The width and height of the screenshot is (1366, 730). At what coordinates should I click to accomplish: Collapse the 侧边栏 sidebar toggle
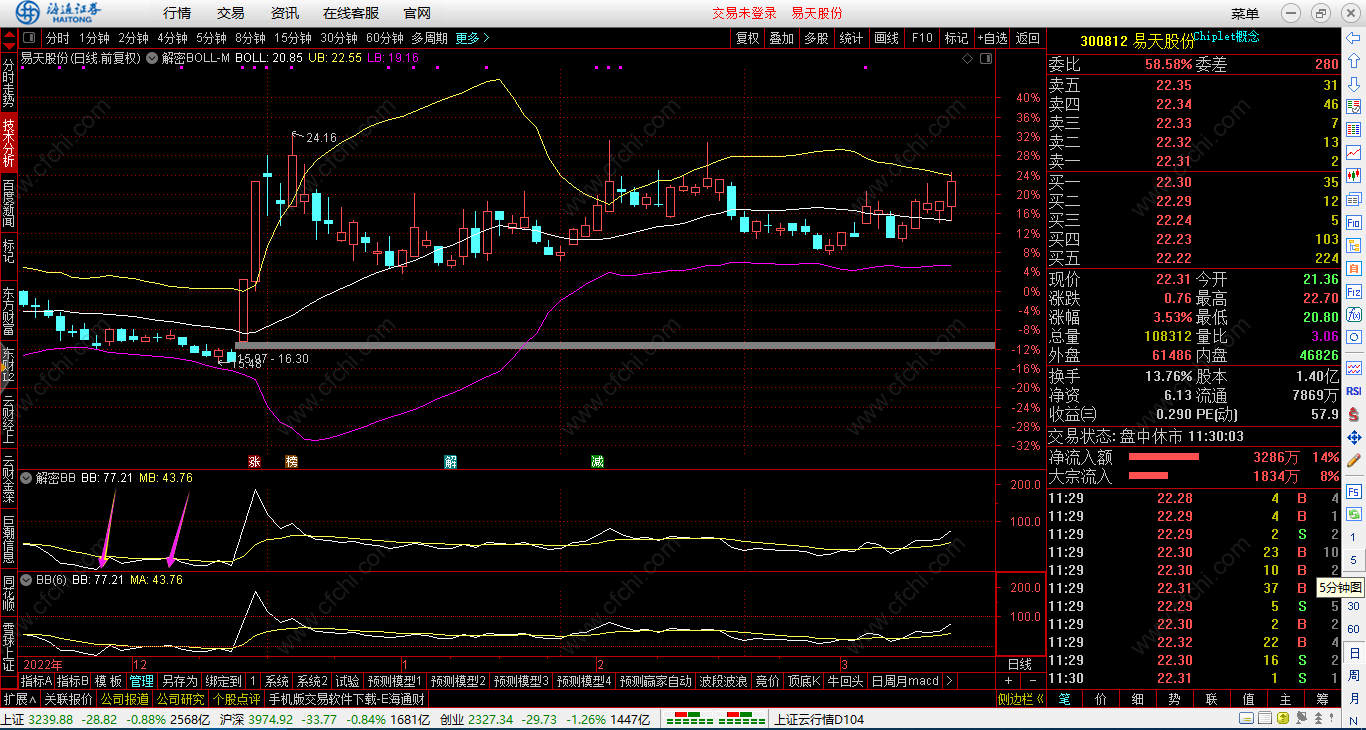[1021, 699]
